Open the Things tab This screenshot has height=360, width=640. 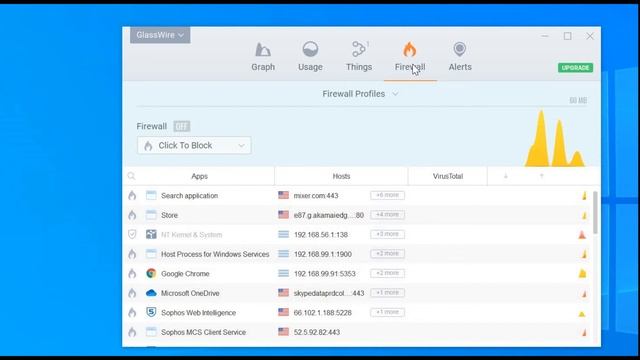click(x=359, y=57)
